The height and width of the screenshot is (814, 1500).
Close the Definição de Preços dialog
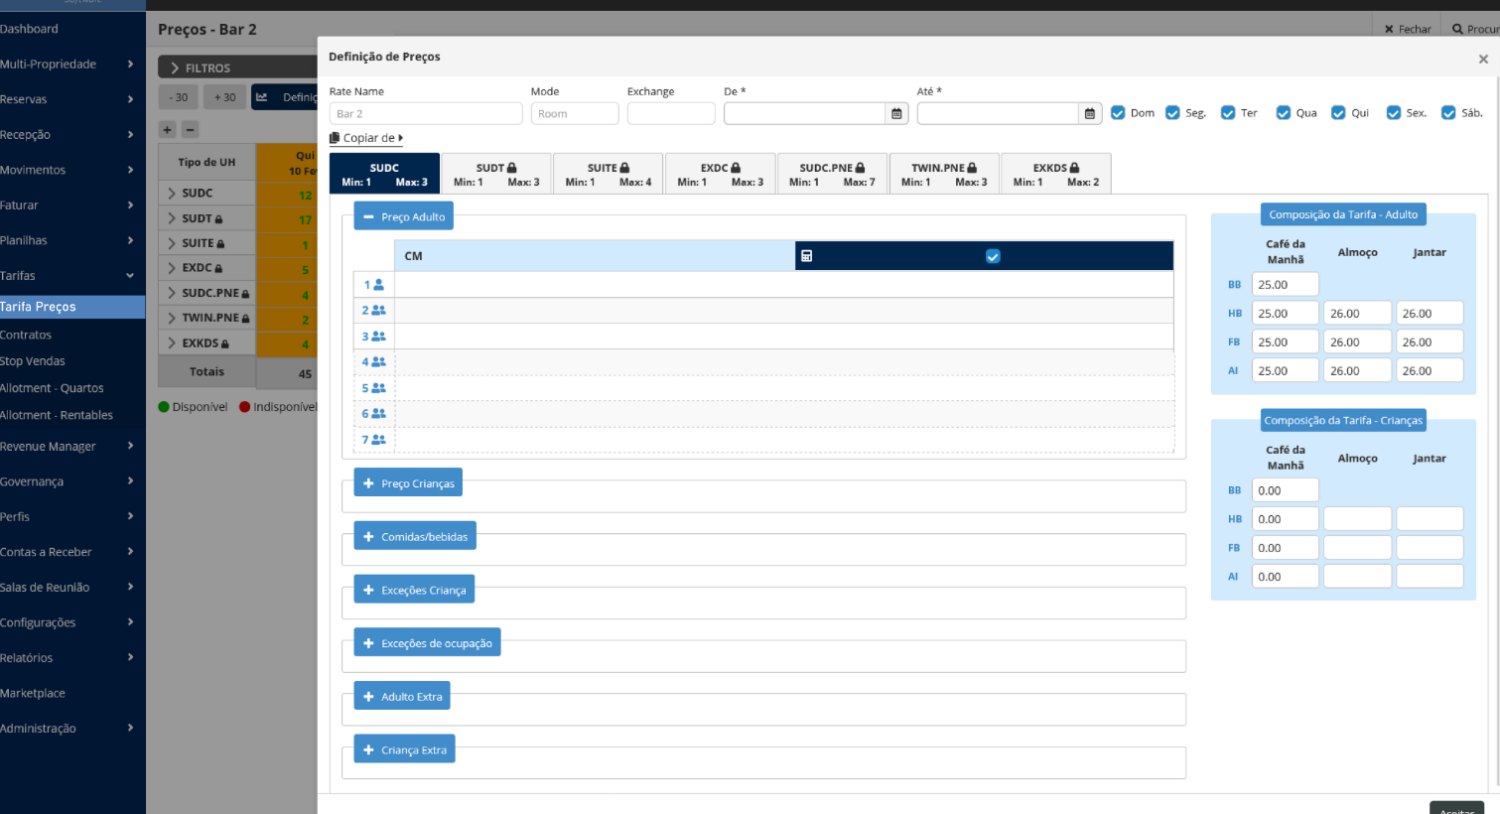click(1483, 59)
